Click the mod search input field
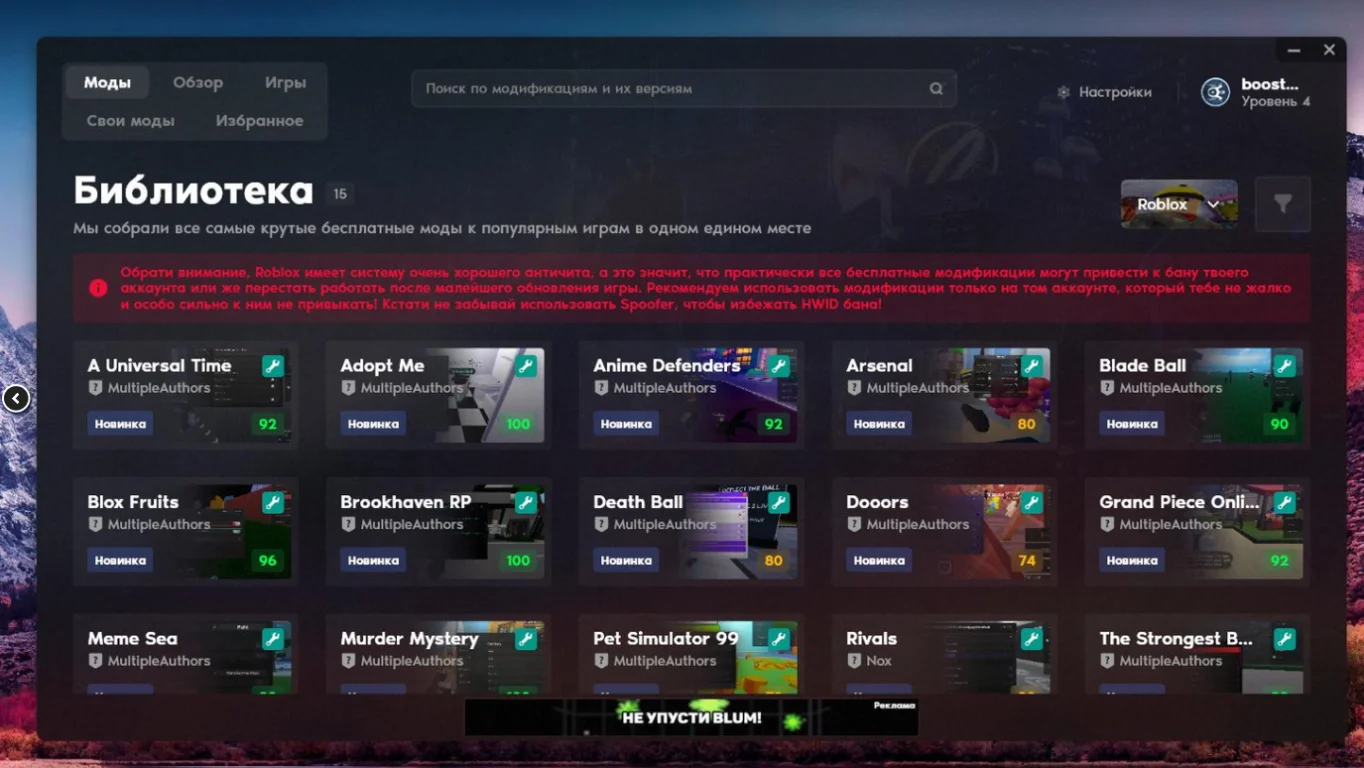The width and height of the screenshot is (1364, 768). point(670,89)
